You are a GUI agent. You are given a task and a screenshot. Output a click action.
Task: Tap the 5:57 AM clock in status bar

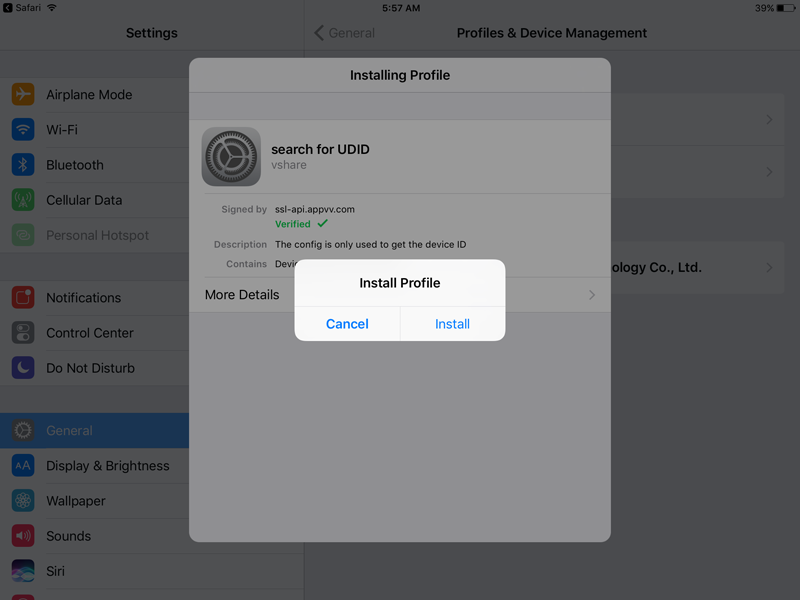[x=401, y=8]
